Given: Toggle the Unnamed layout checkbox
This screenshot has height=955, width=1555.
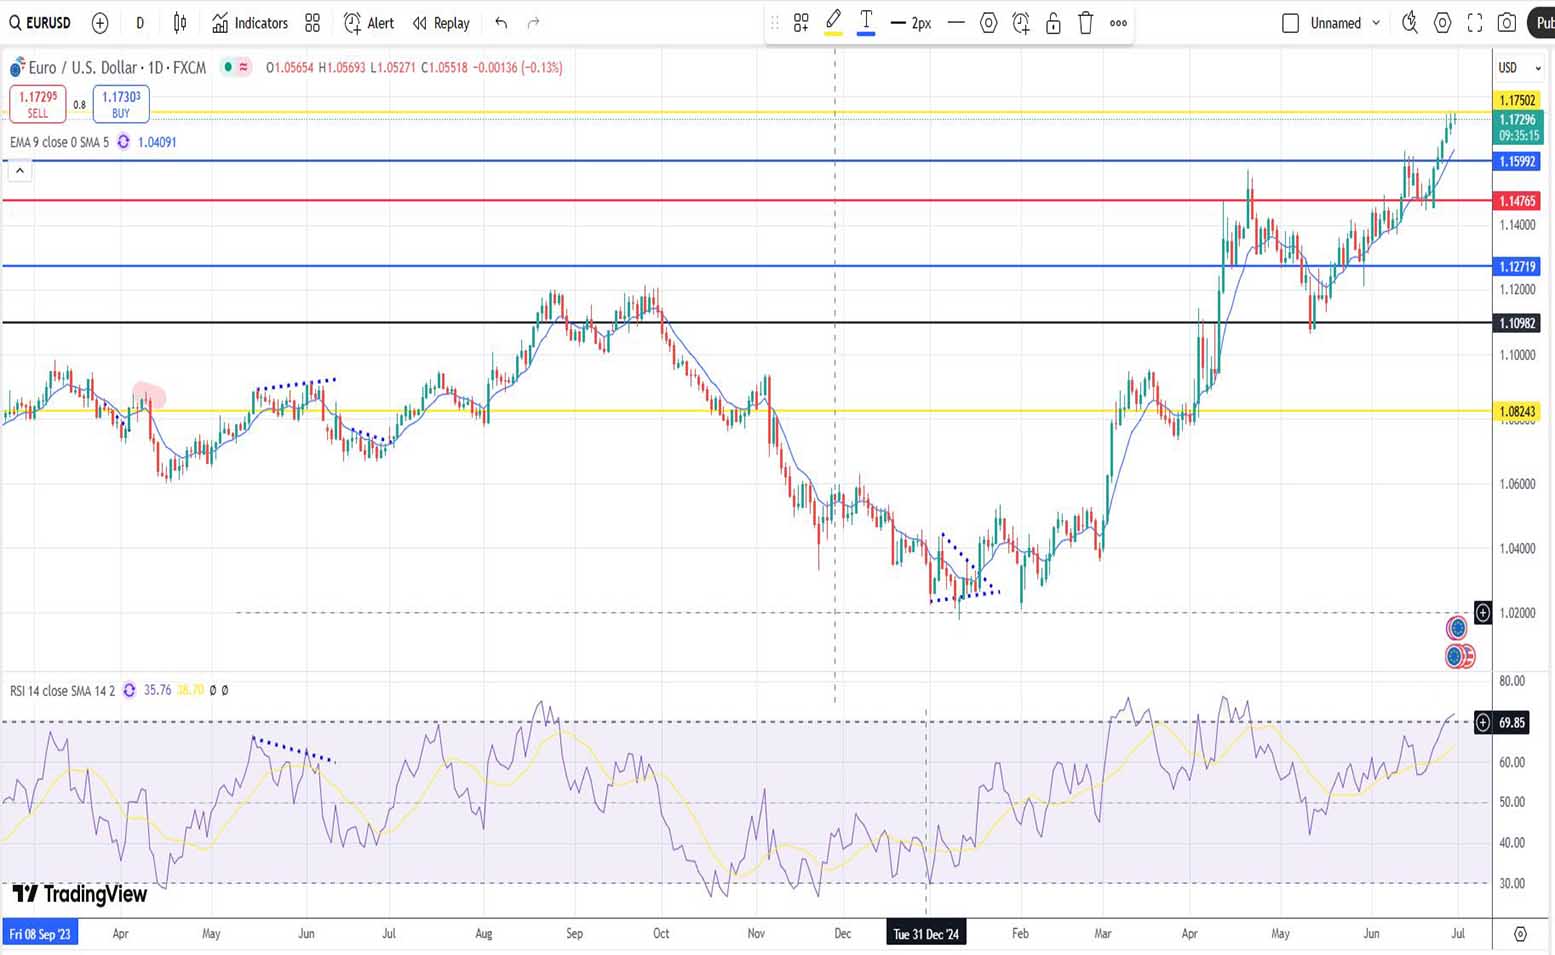Looking at the screenshot, I should 1290,23.
